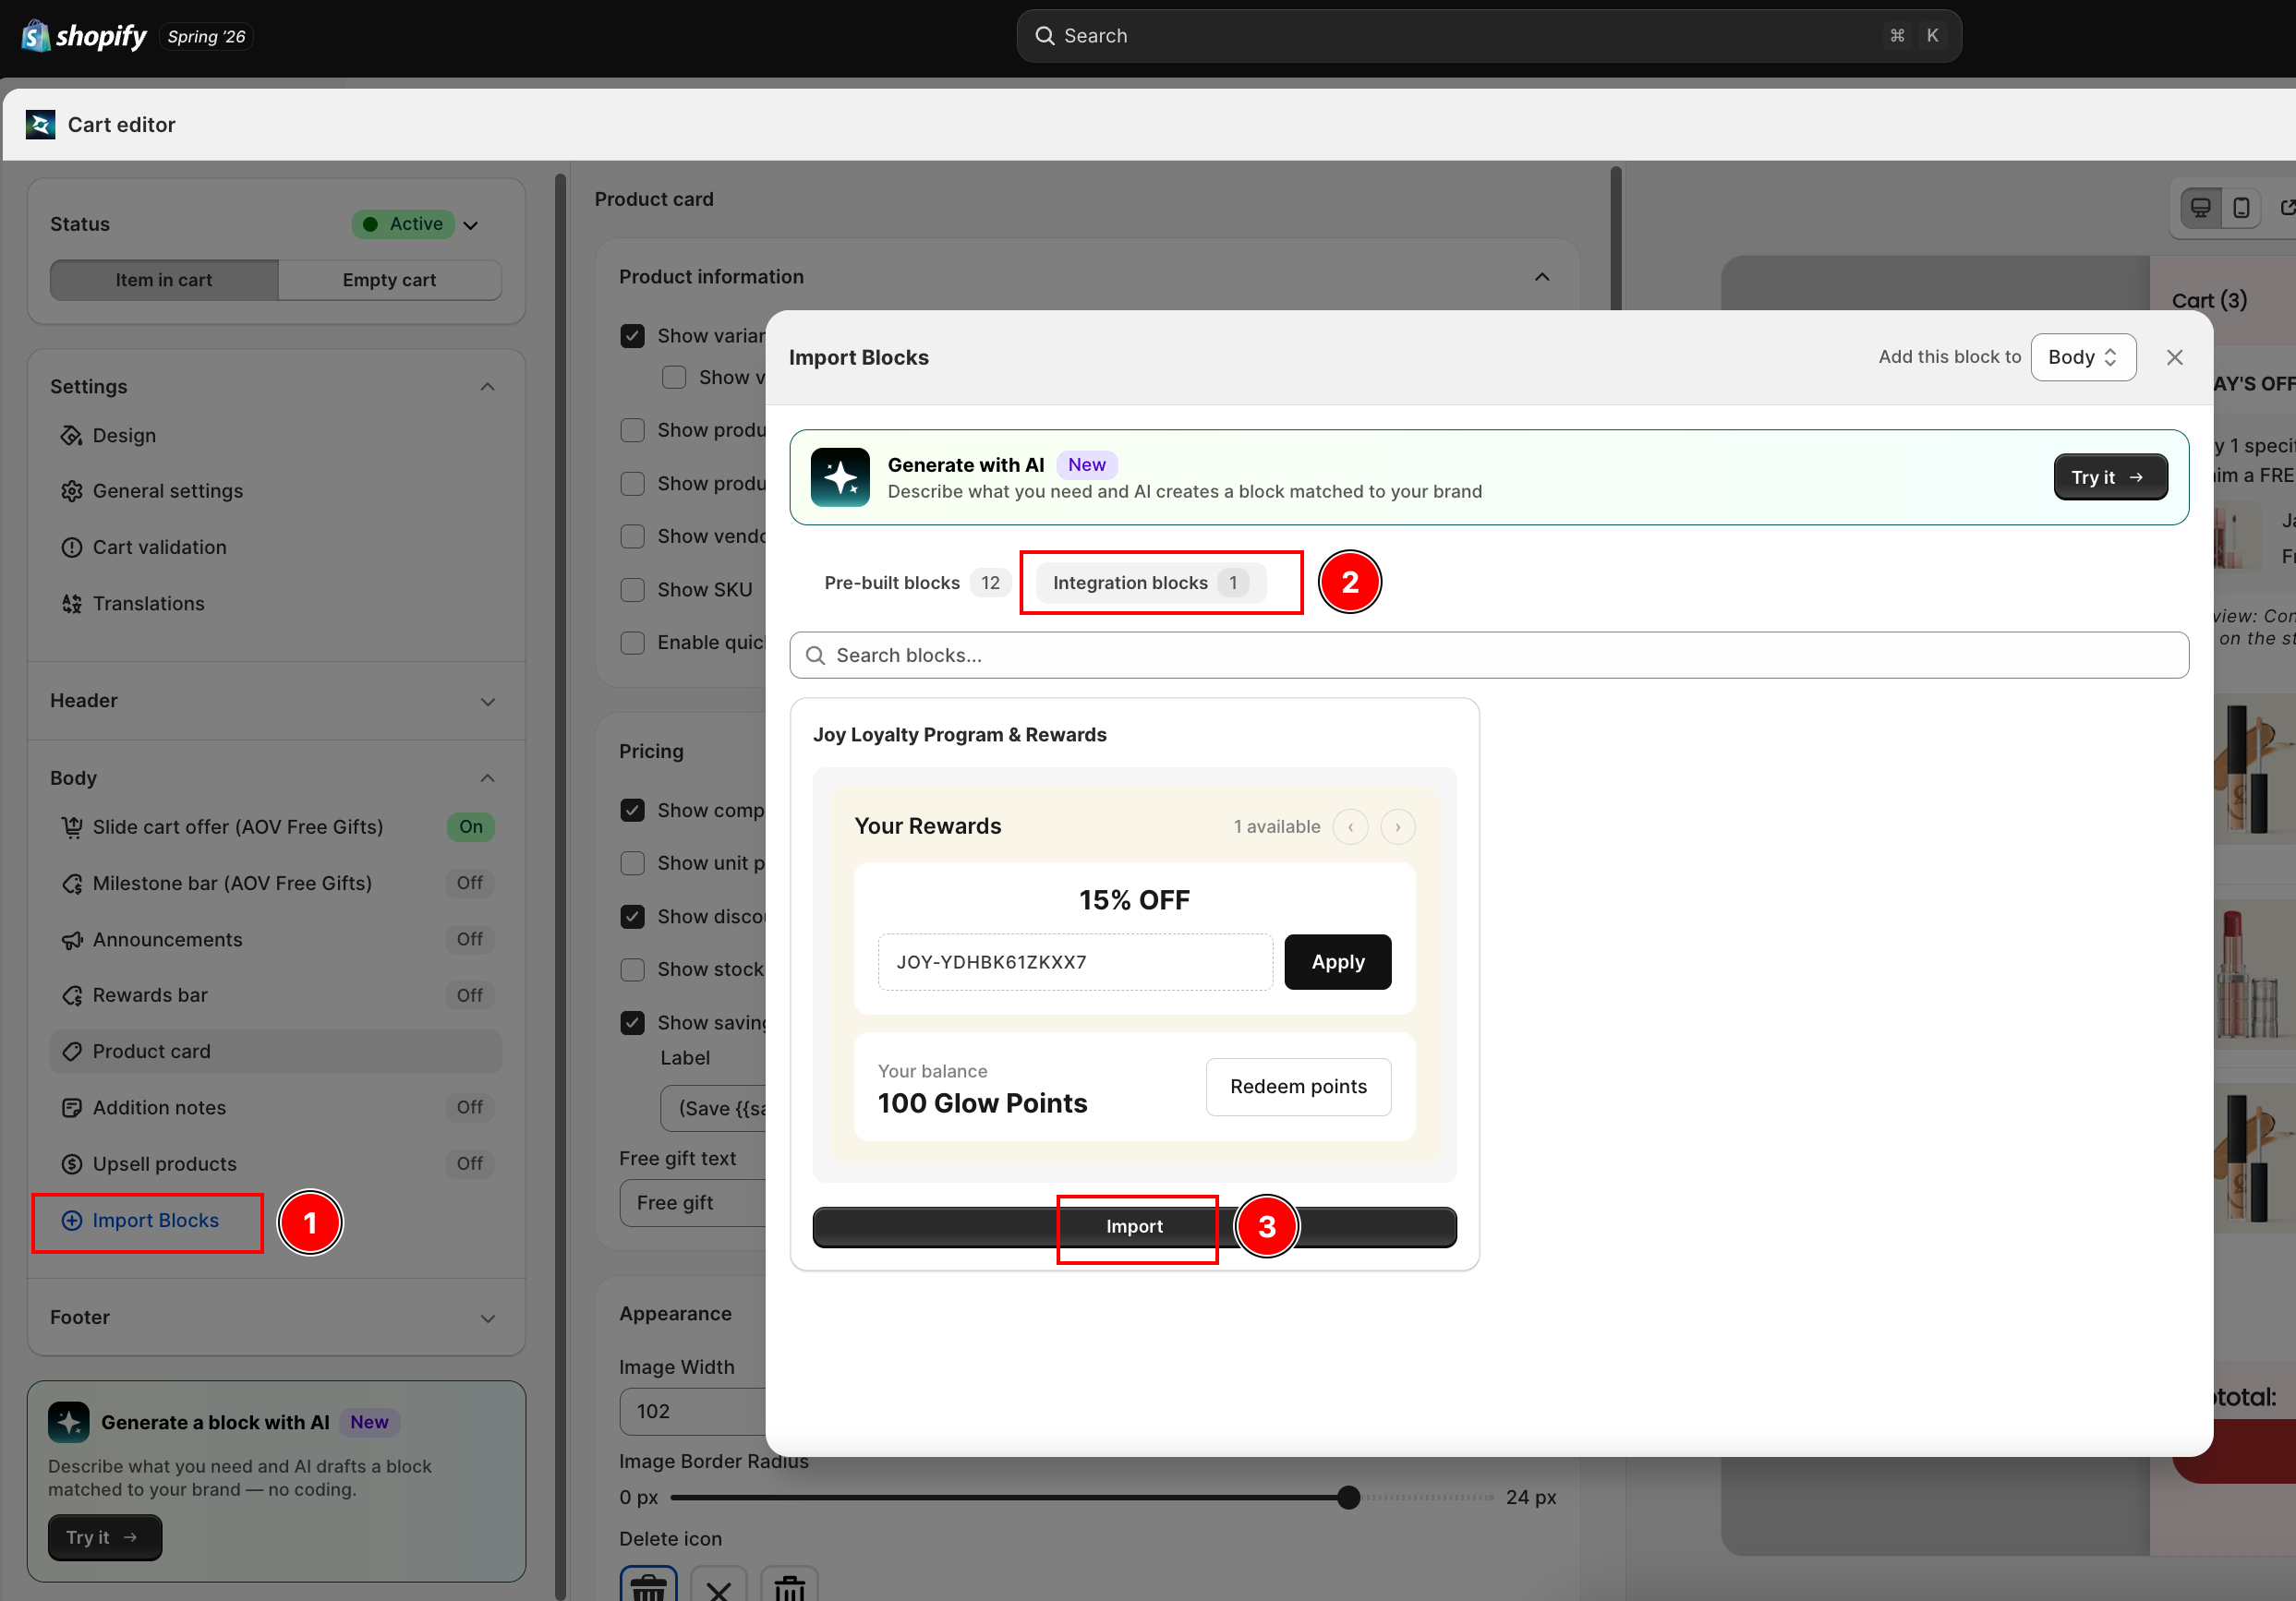Click the Redeem points button
This screenshot has width=2296, height=1601.
pos(1298,1087)
